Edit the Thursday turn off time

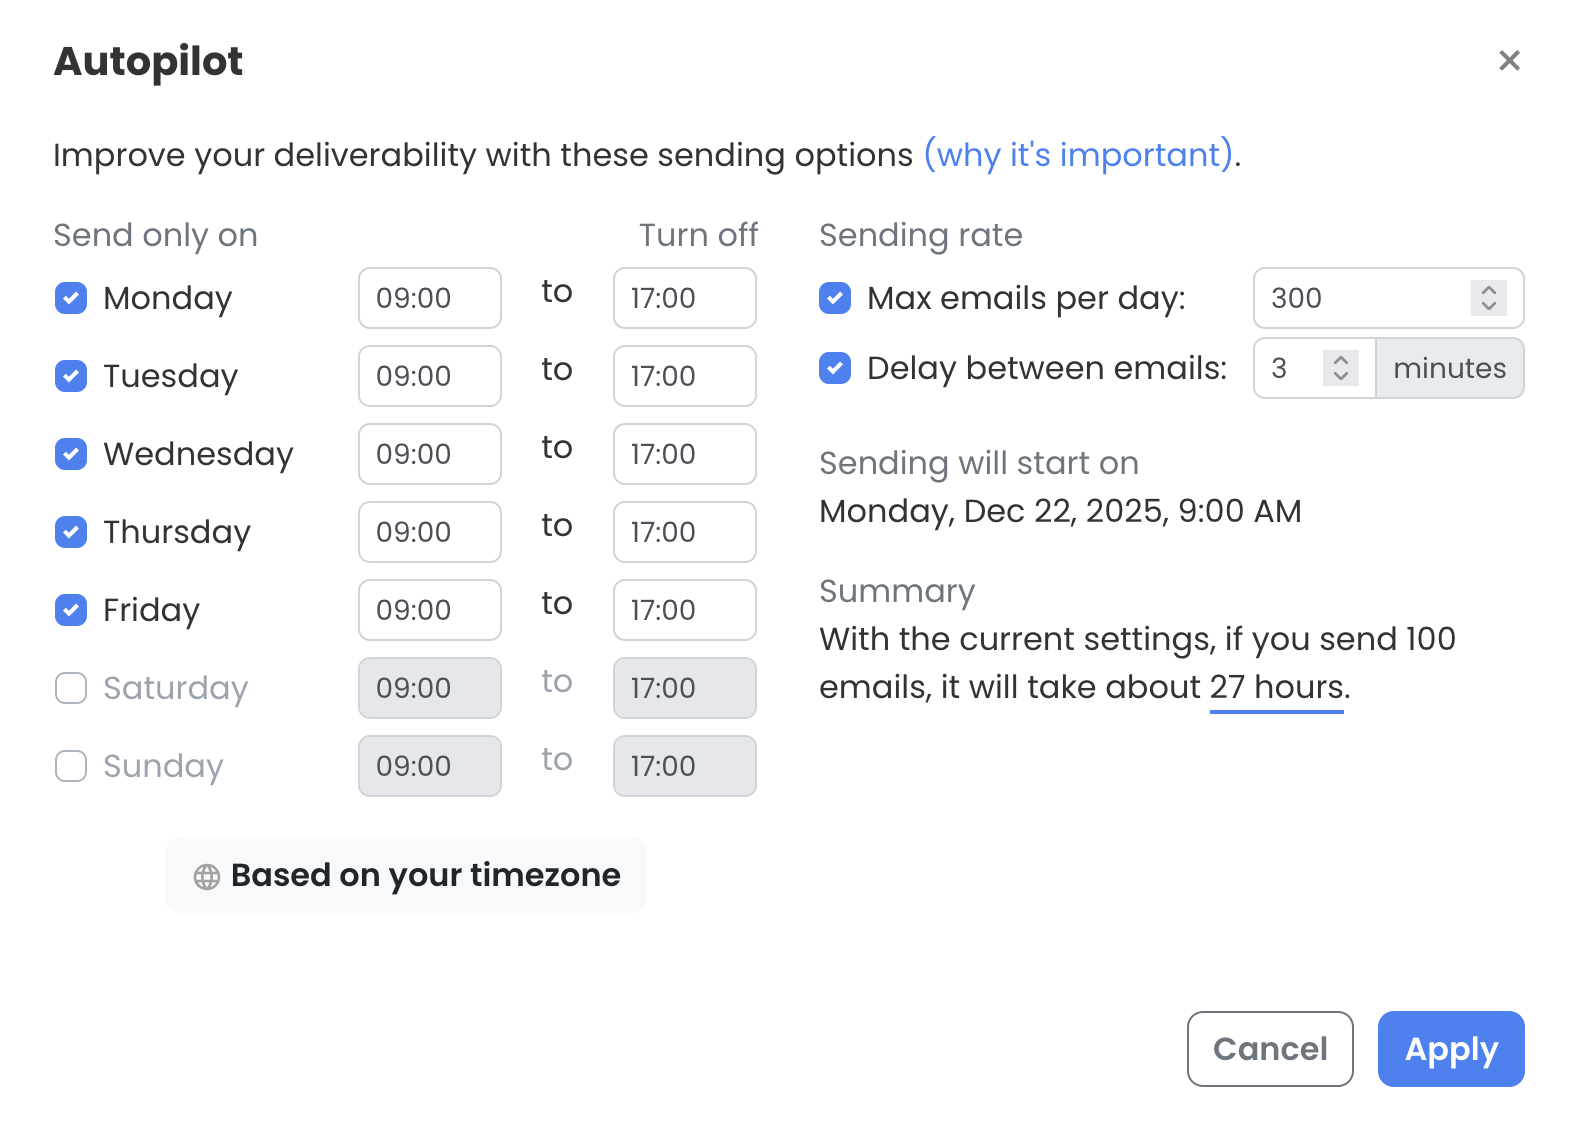coord(684,532)
